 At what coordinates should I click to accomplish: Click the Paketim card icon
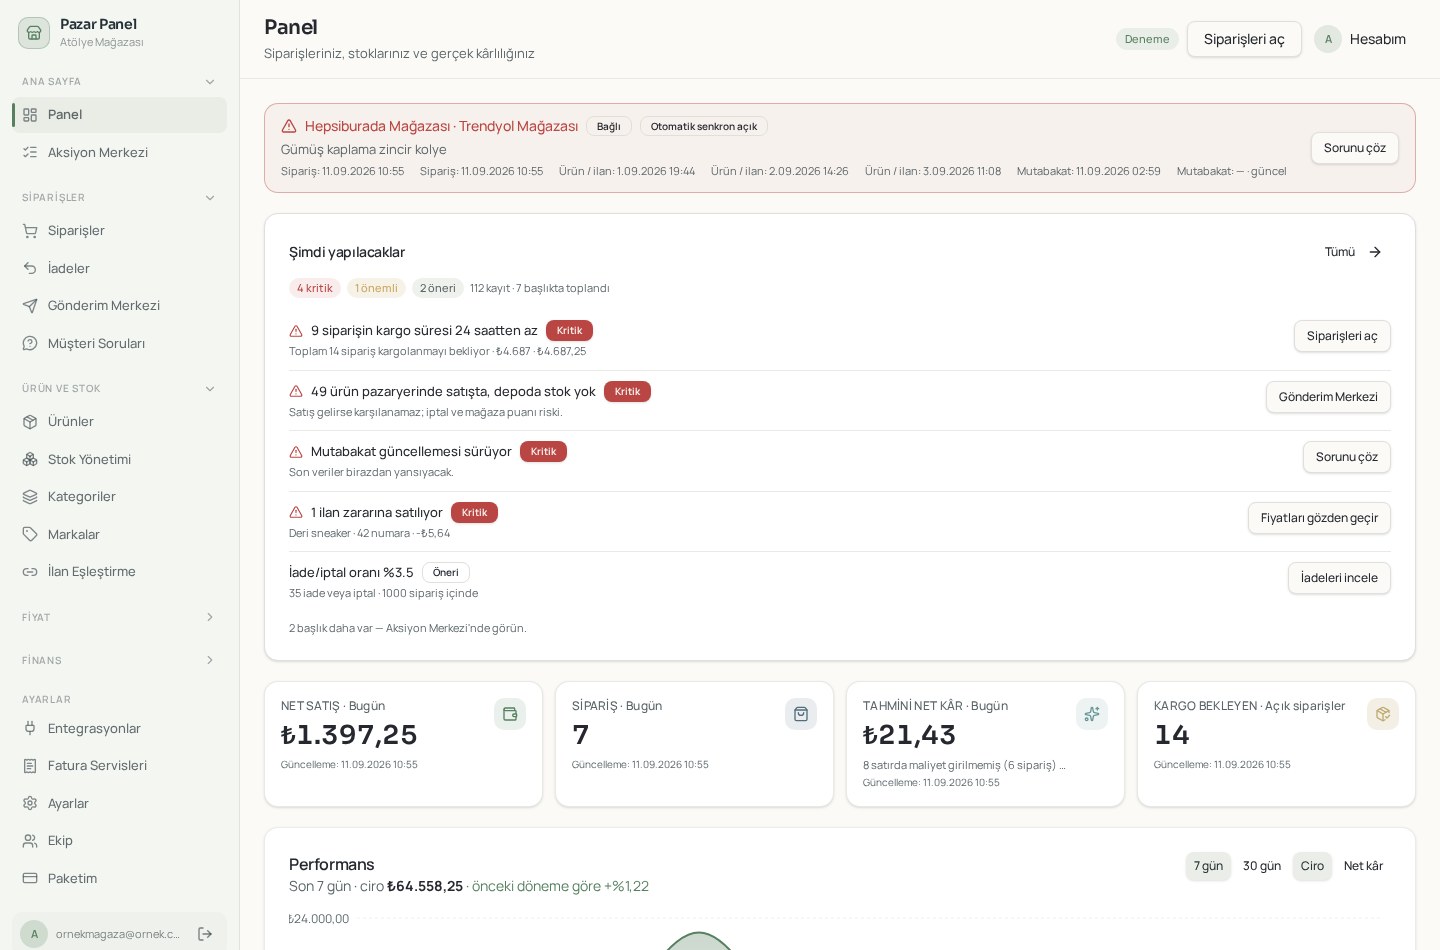(x=30, y=878)
